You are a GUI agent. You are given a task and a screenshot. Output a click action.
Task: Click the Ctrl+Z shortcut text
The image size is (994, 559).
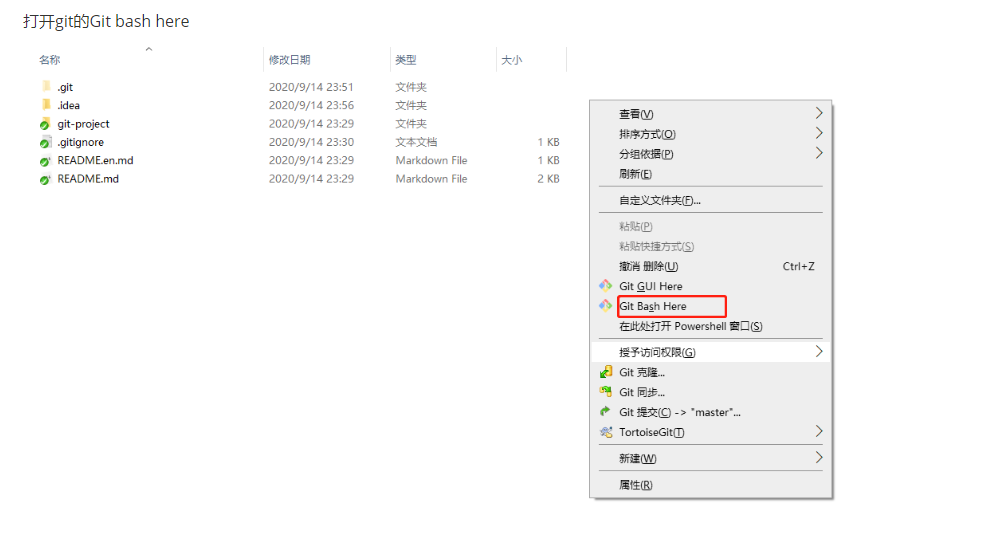tap(798, 266)
